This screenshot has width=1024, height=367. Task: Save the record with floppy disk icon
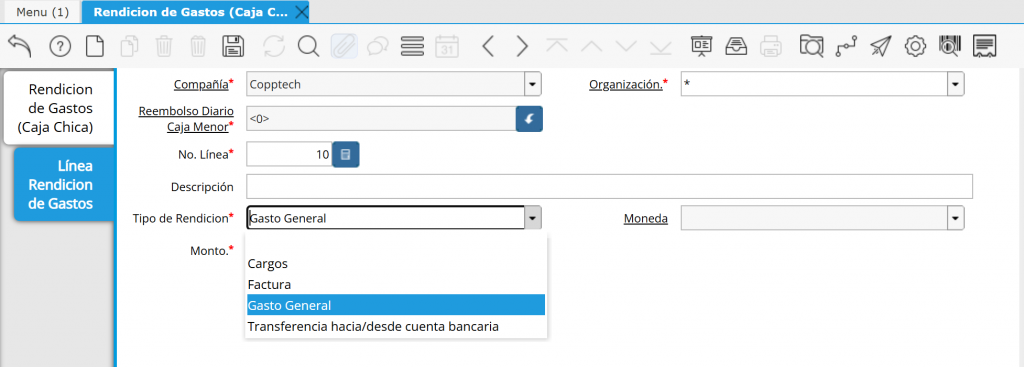(233, 46)
